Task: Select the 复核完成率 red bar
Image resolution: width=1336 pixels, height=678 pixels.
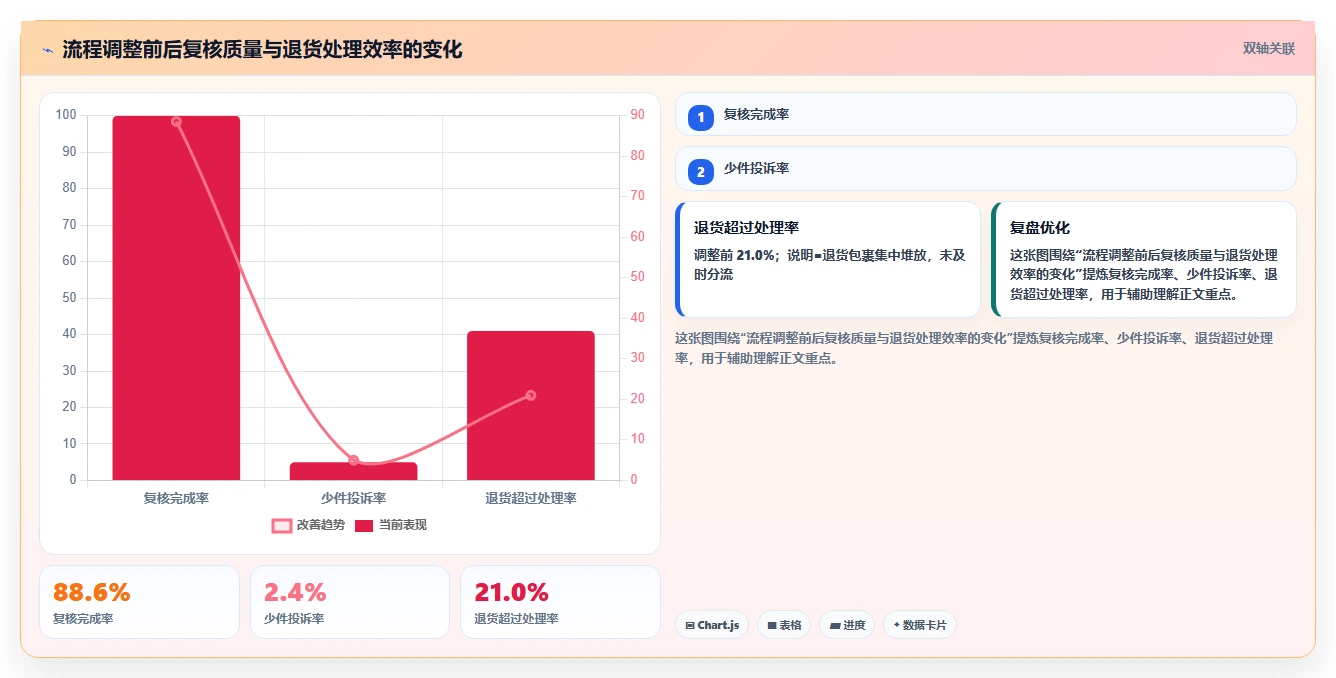Action: [176, 298]
